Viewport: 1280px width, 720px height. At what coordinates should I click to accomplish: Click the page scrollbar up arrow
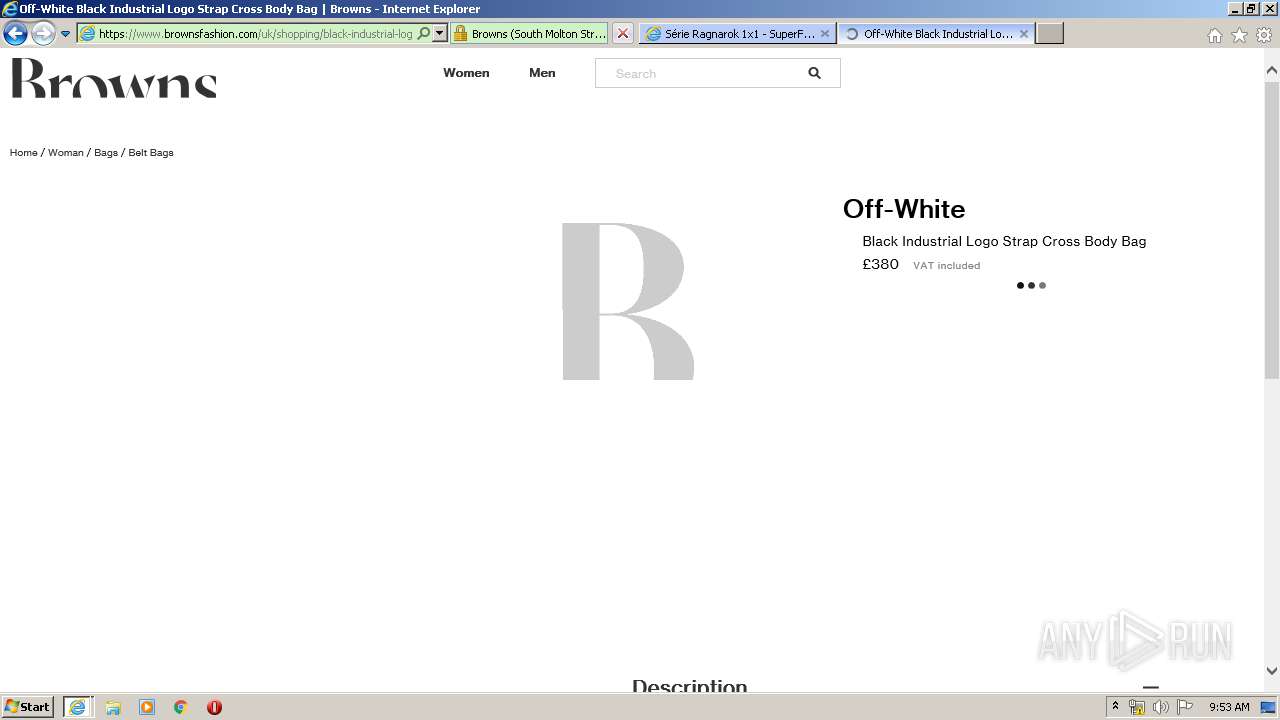(x=1272, y=70)
